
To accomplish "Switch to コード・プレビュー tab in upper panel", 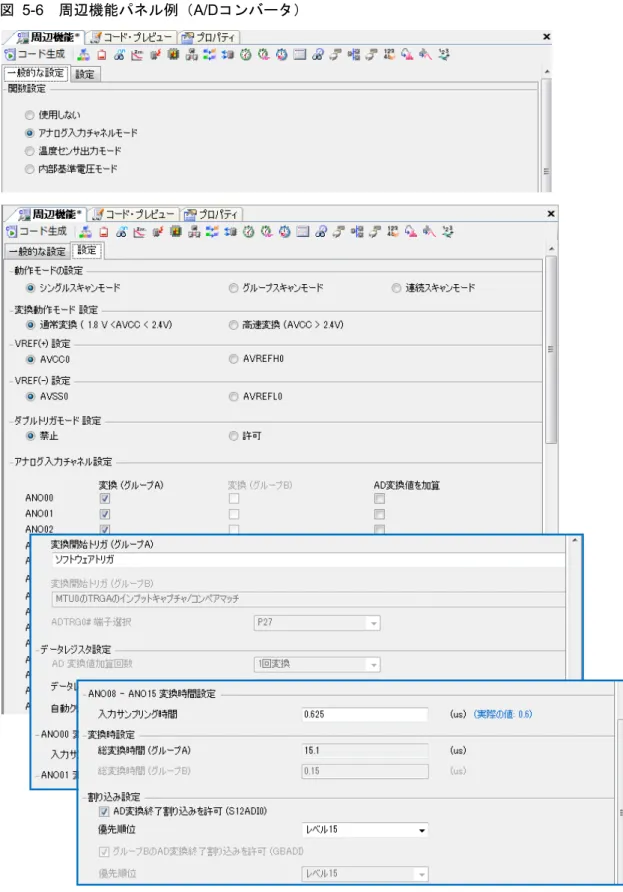I will pyautogui.click(x=132, y=38).
